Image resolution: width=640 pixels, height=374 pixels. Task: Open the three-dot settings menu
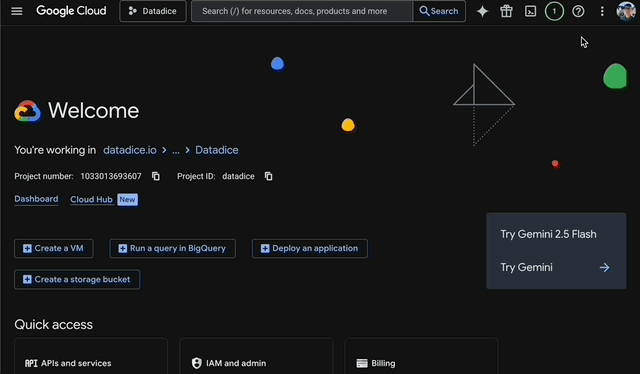point(602,11)
